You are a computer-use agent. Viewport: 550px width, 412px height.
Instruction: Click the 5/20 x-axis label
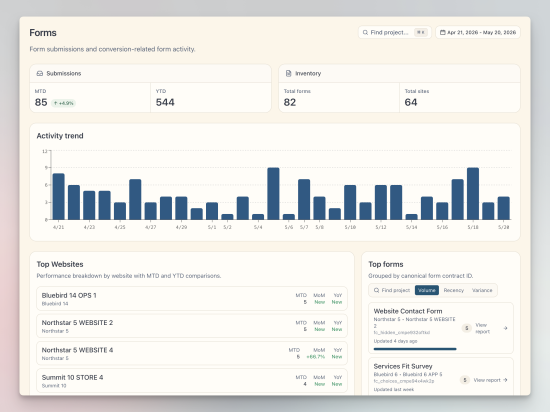click(x=504, y=227)
